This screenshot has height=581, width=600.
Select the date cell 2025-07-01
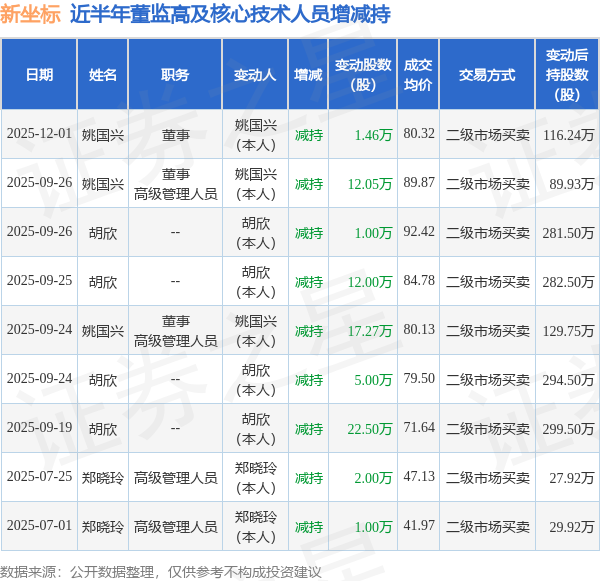pos(39,526)
